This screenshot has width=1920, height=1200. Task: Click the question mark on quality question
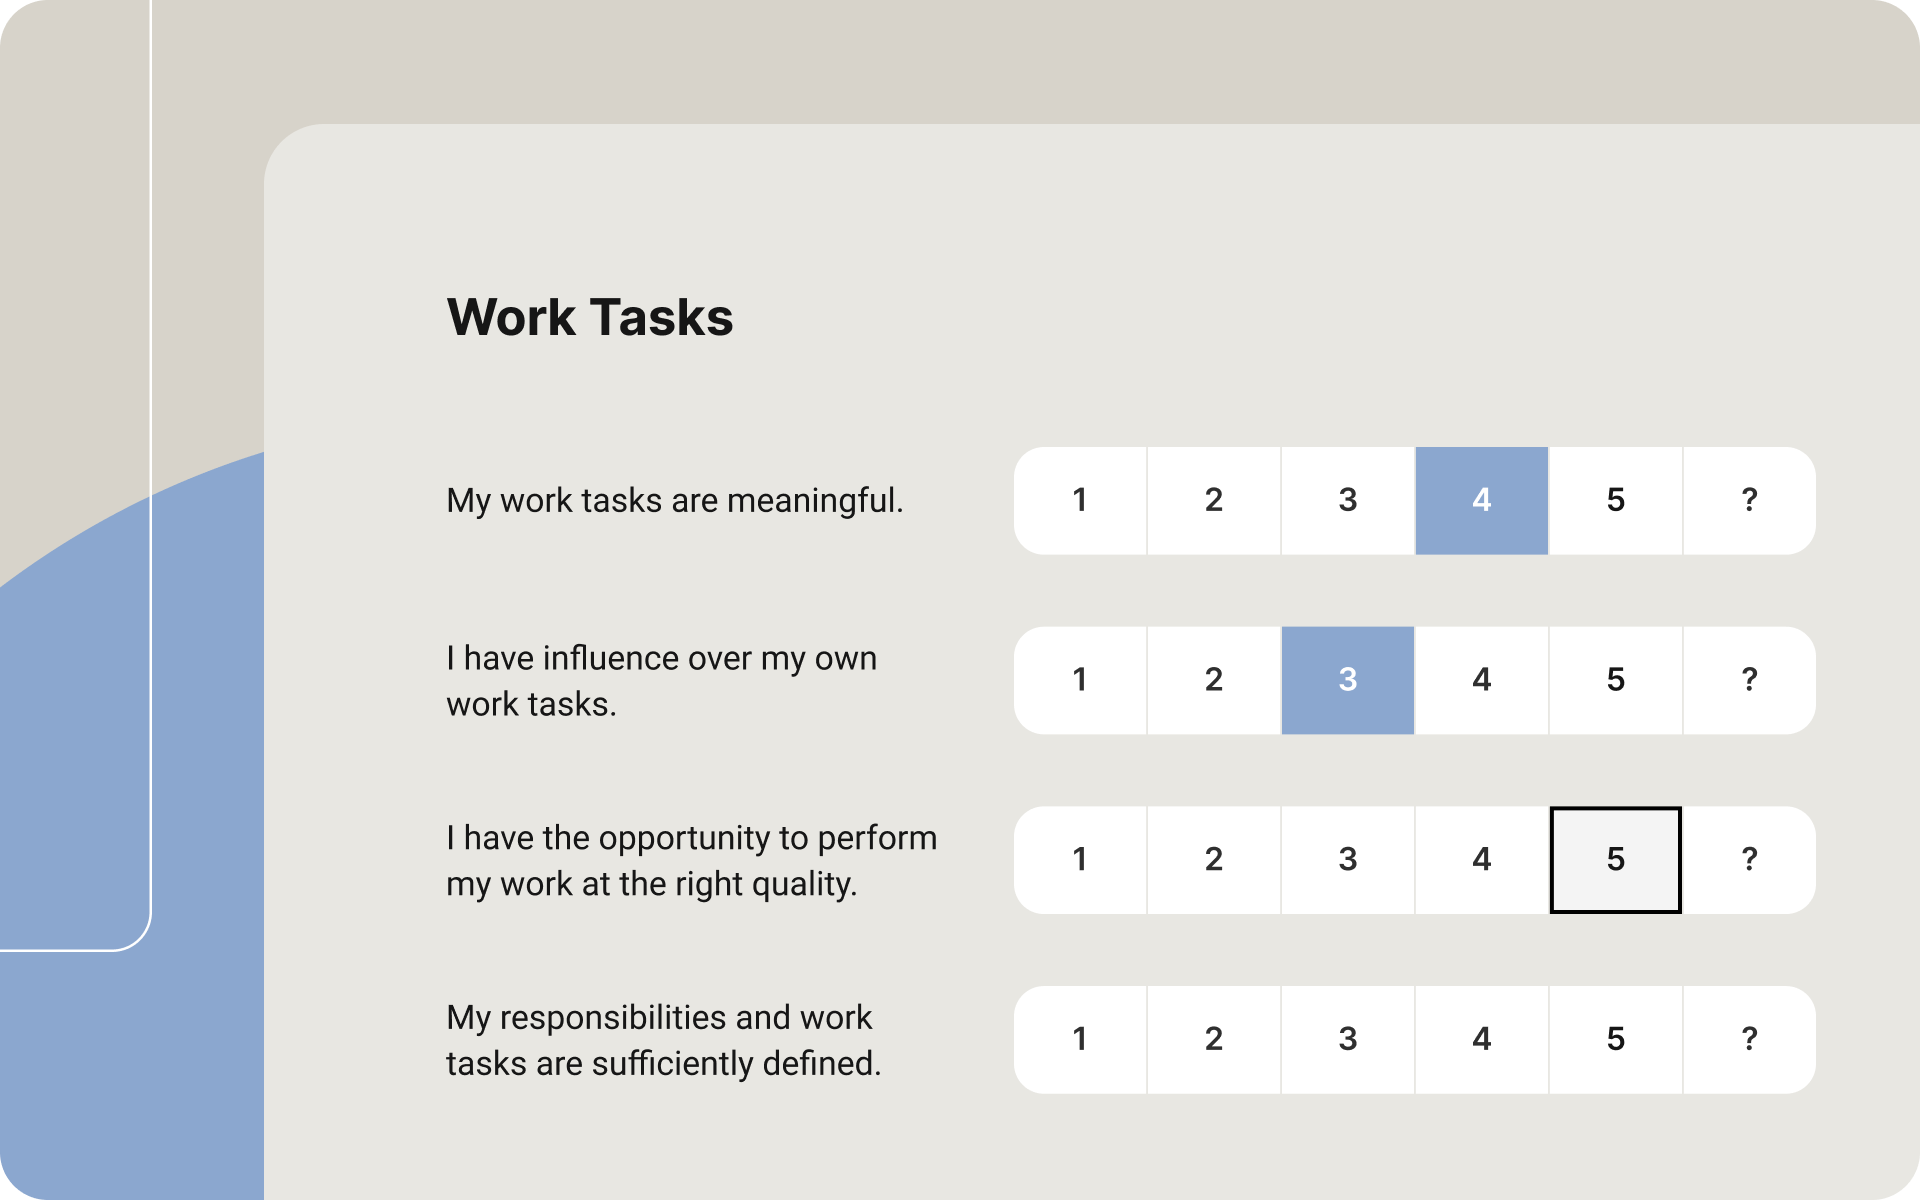pyautogui.click(x=1749, y=860)
